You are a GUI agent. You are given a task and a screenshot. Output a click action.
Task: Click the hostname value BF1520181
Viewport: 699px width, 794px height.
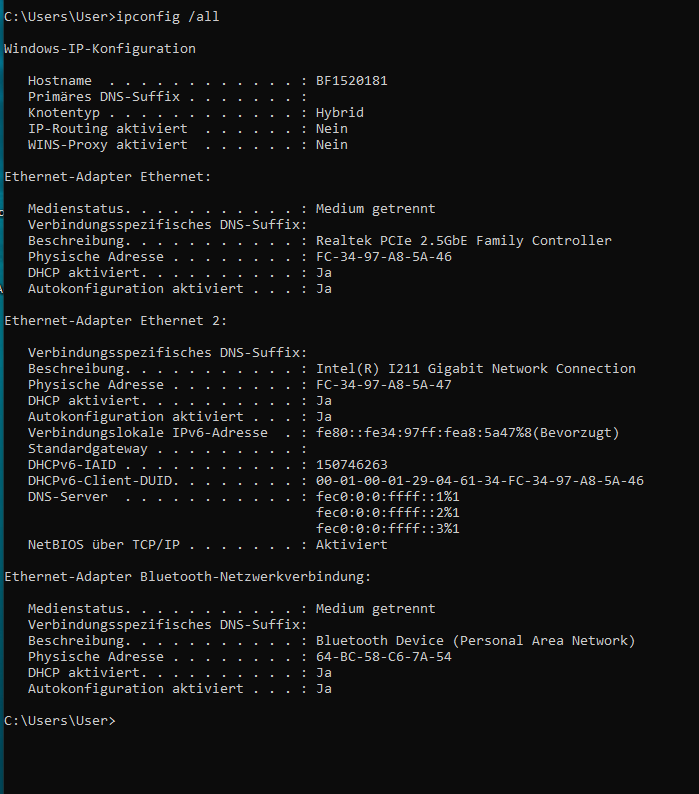[352, 81]
